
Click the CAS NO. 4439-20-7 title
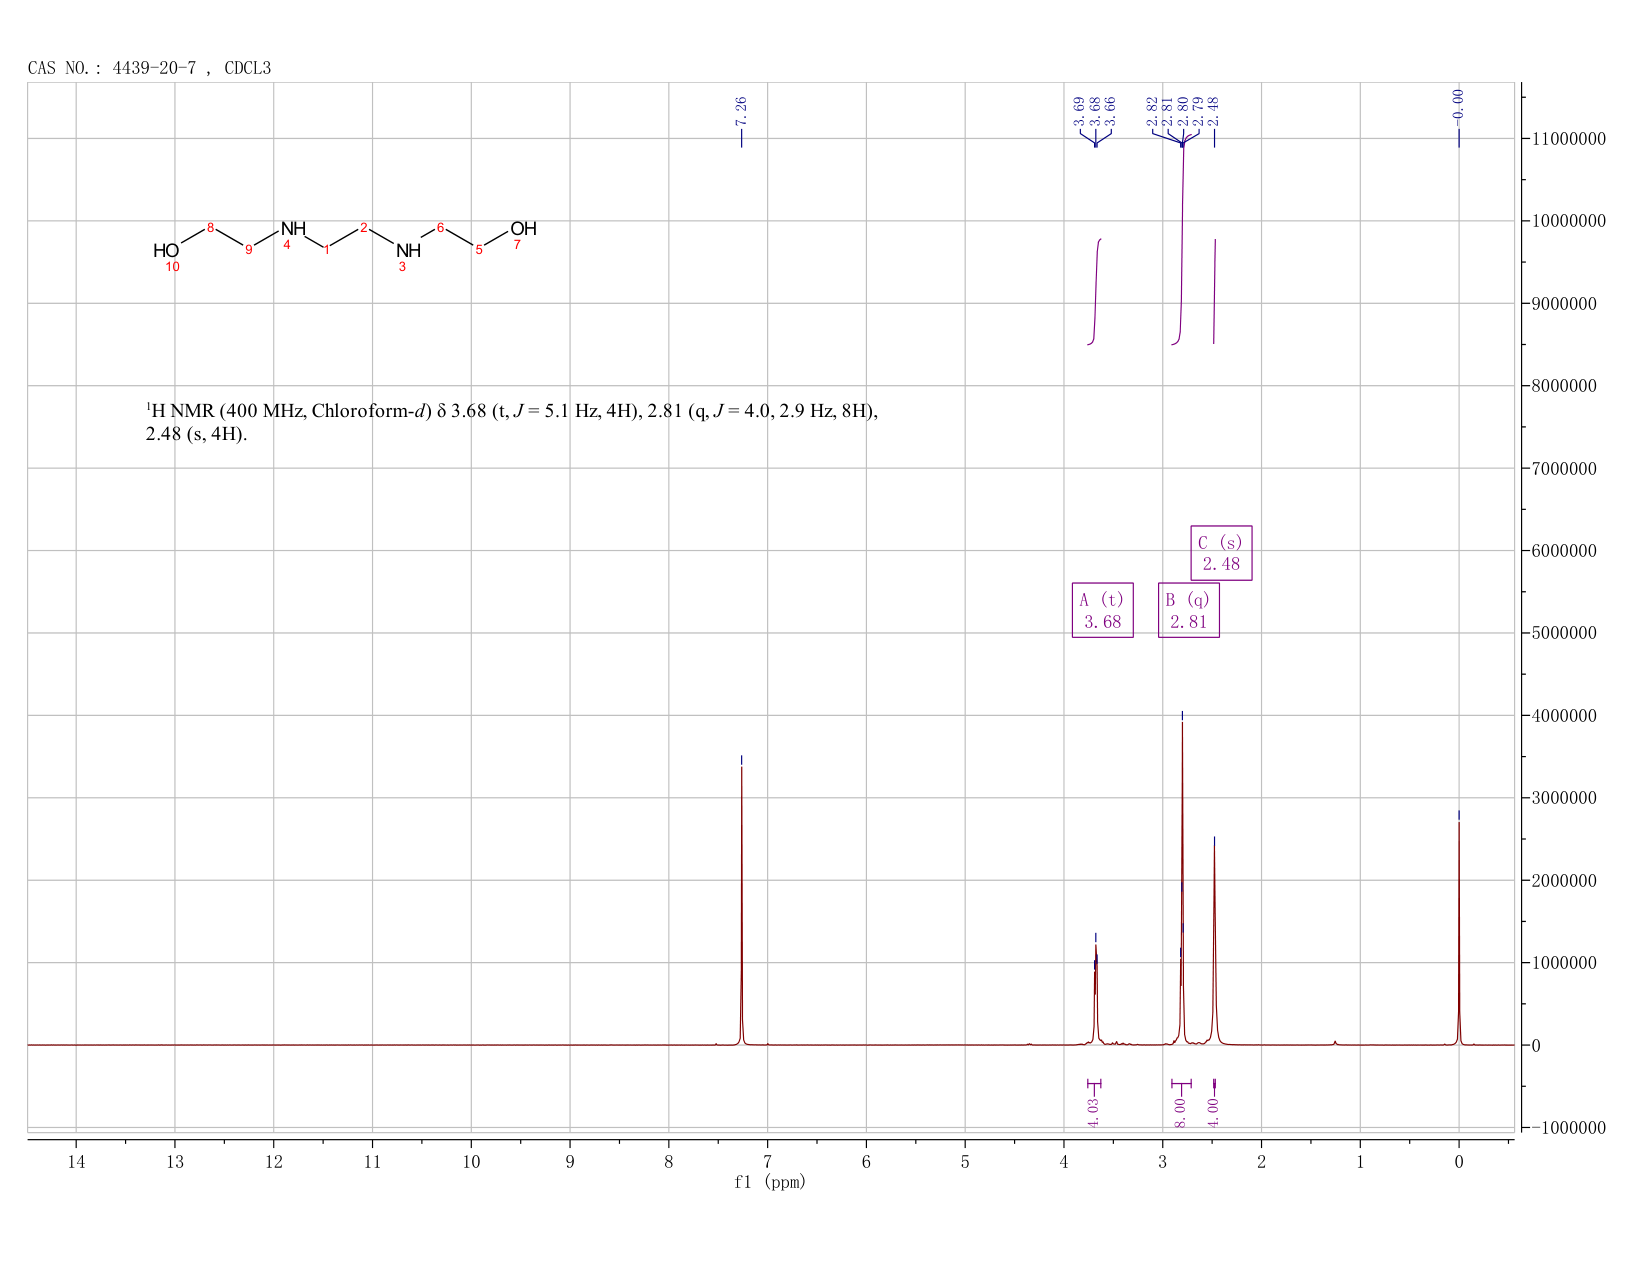click(x=150, y=68)
